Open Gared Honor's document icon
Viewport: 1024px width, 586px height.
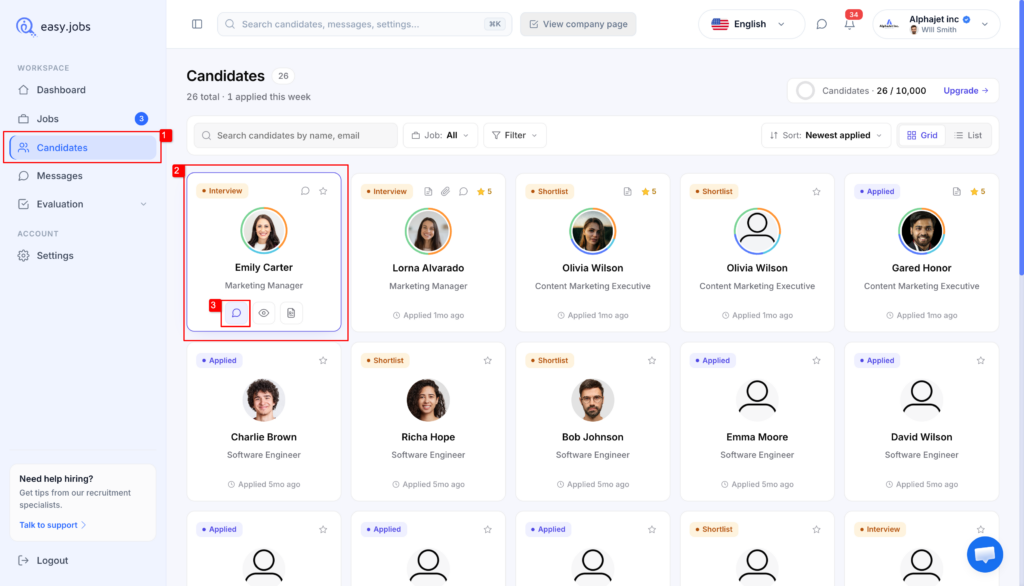pos(957,191)
